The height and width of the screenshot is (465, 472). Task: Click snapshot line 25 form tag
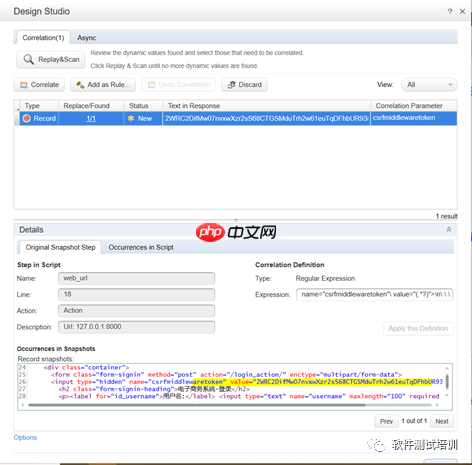(x=226, y=375)
